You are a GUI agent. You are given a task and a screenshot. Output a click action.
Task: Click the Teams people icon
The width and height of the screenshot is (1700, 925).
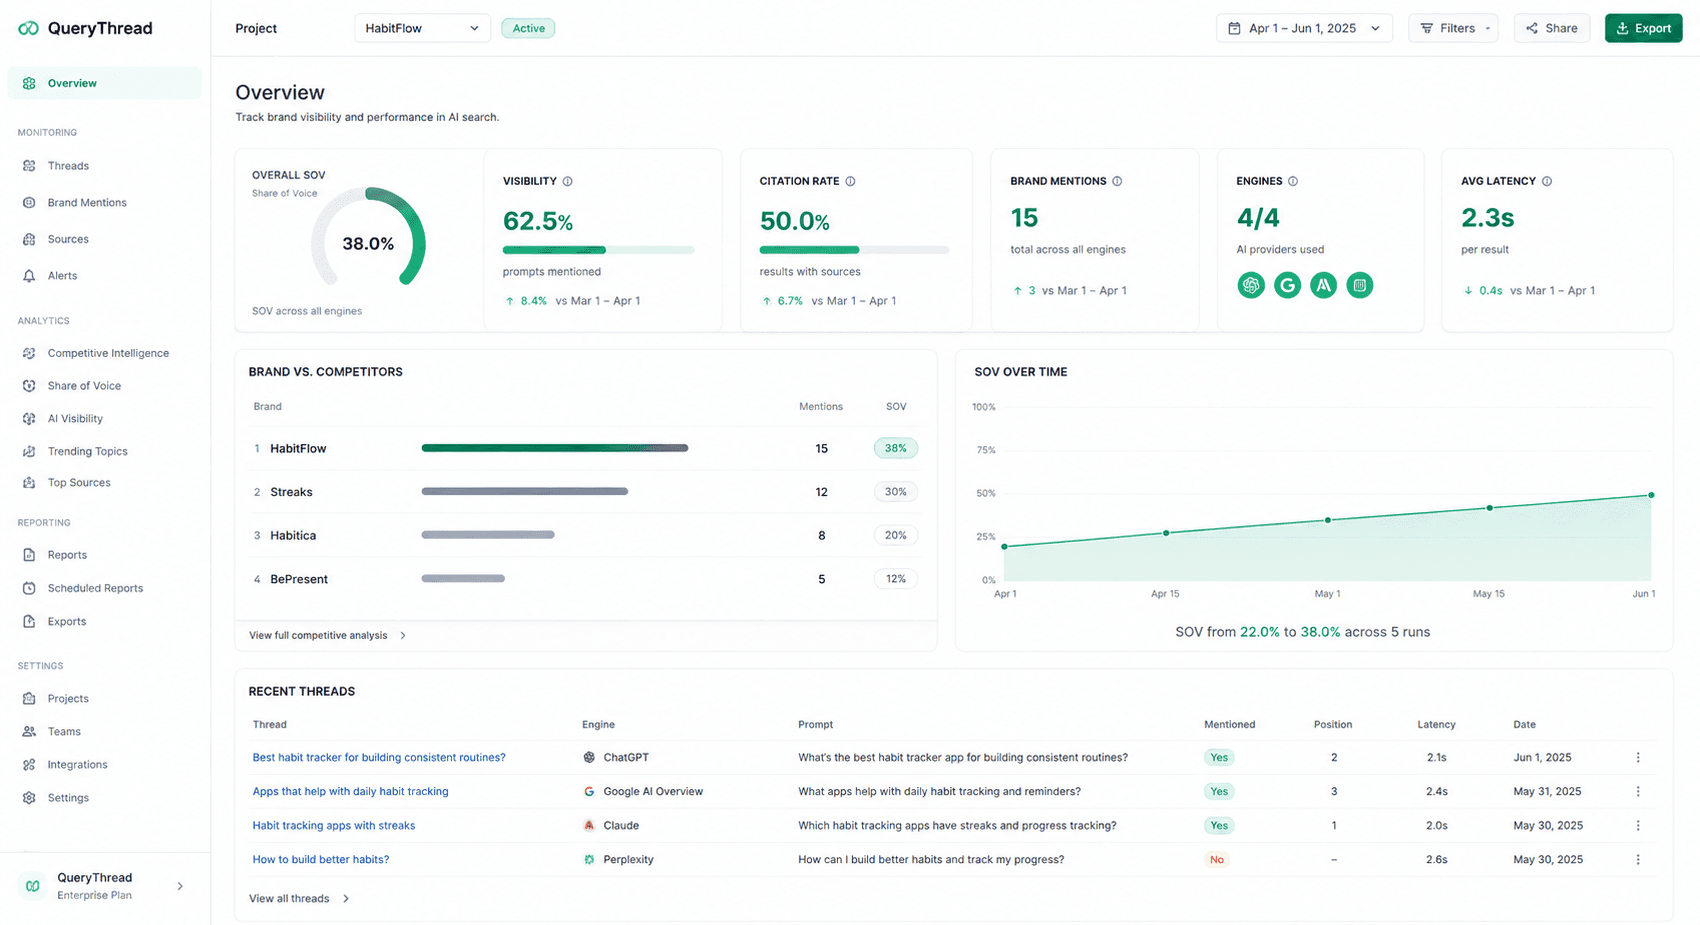(29, 732)
